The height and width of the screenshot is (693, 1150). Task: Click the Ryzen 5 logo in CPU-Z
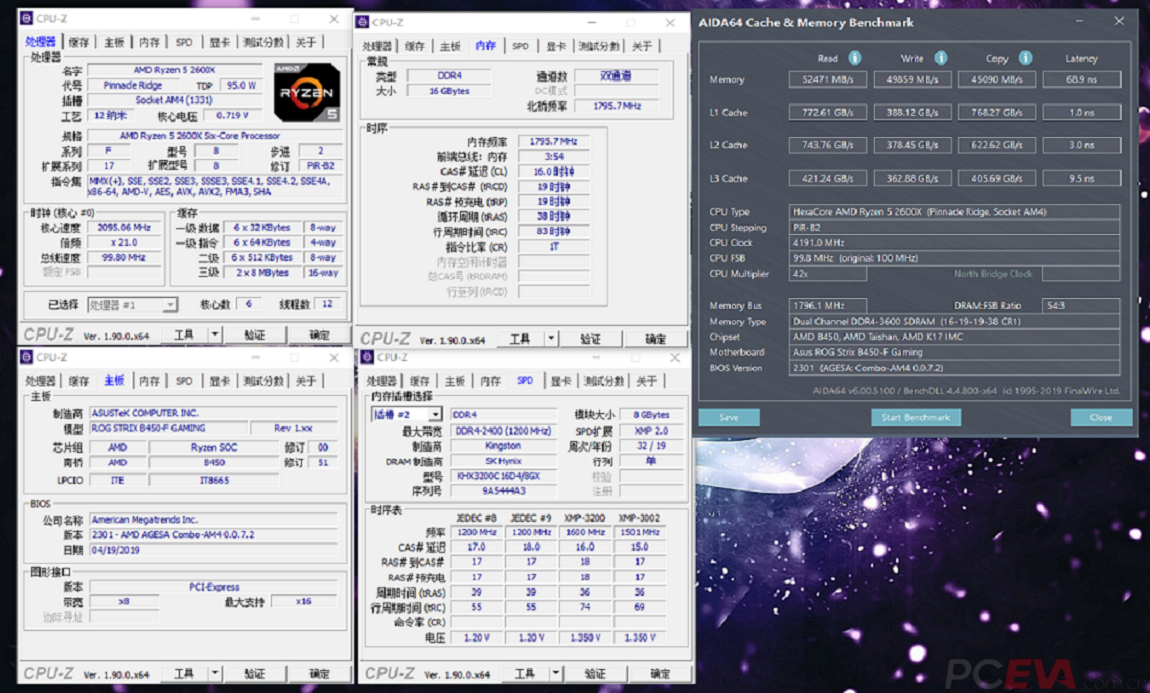[307, 92]
